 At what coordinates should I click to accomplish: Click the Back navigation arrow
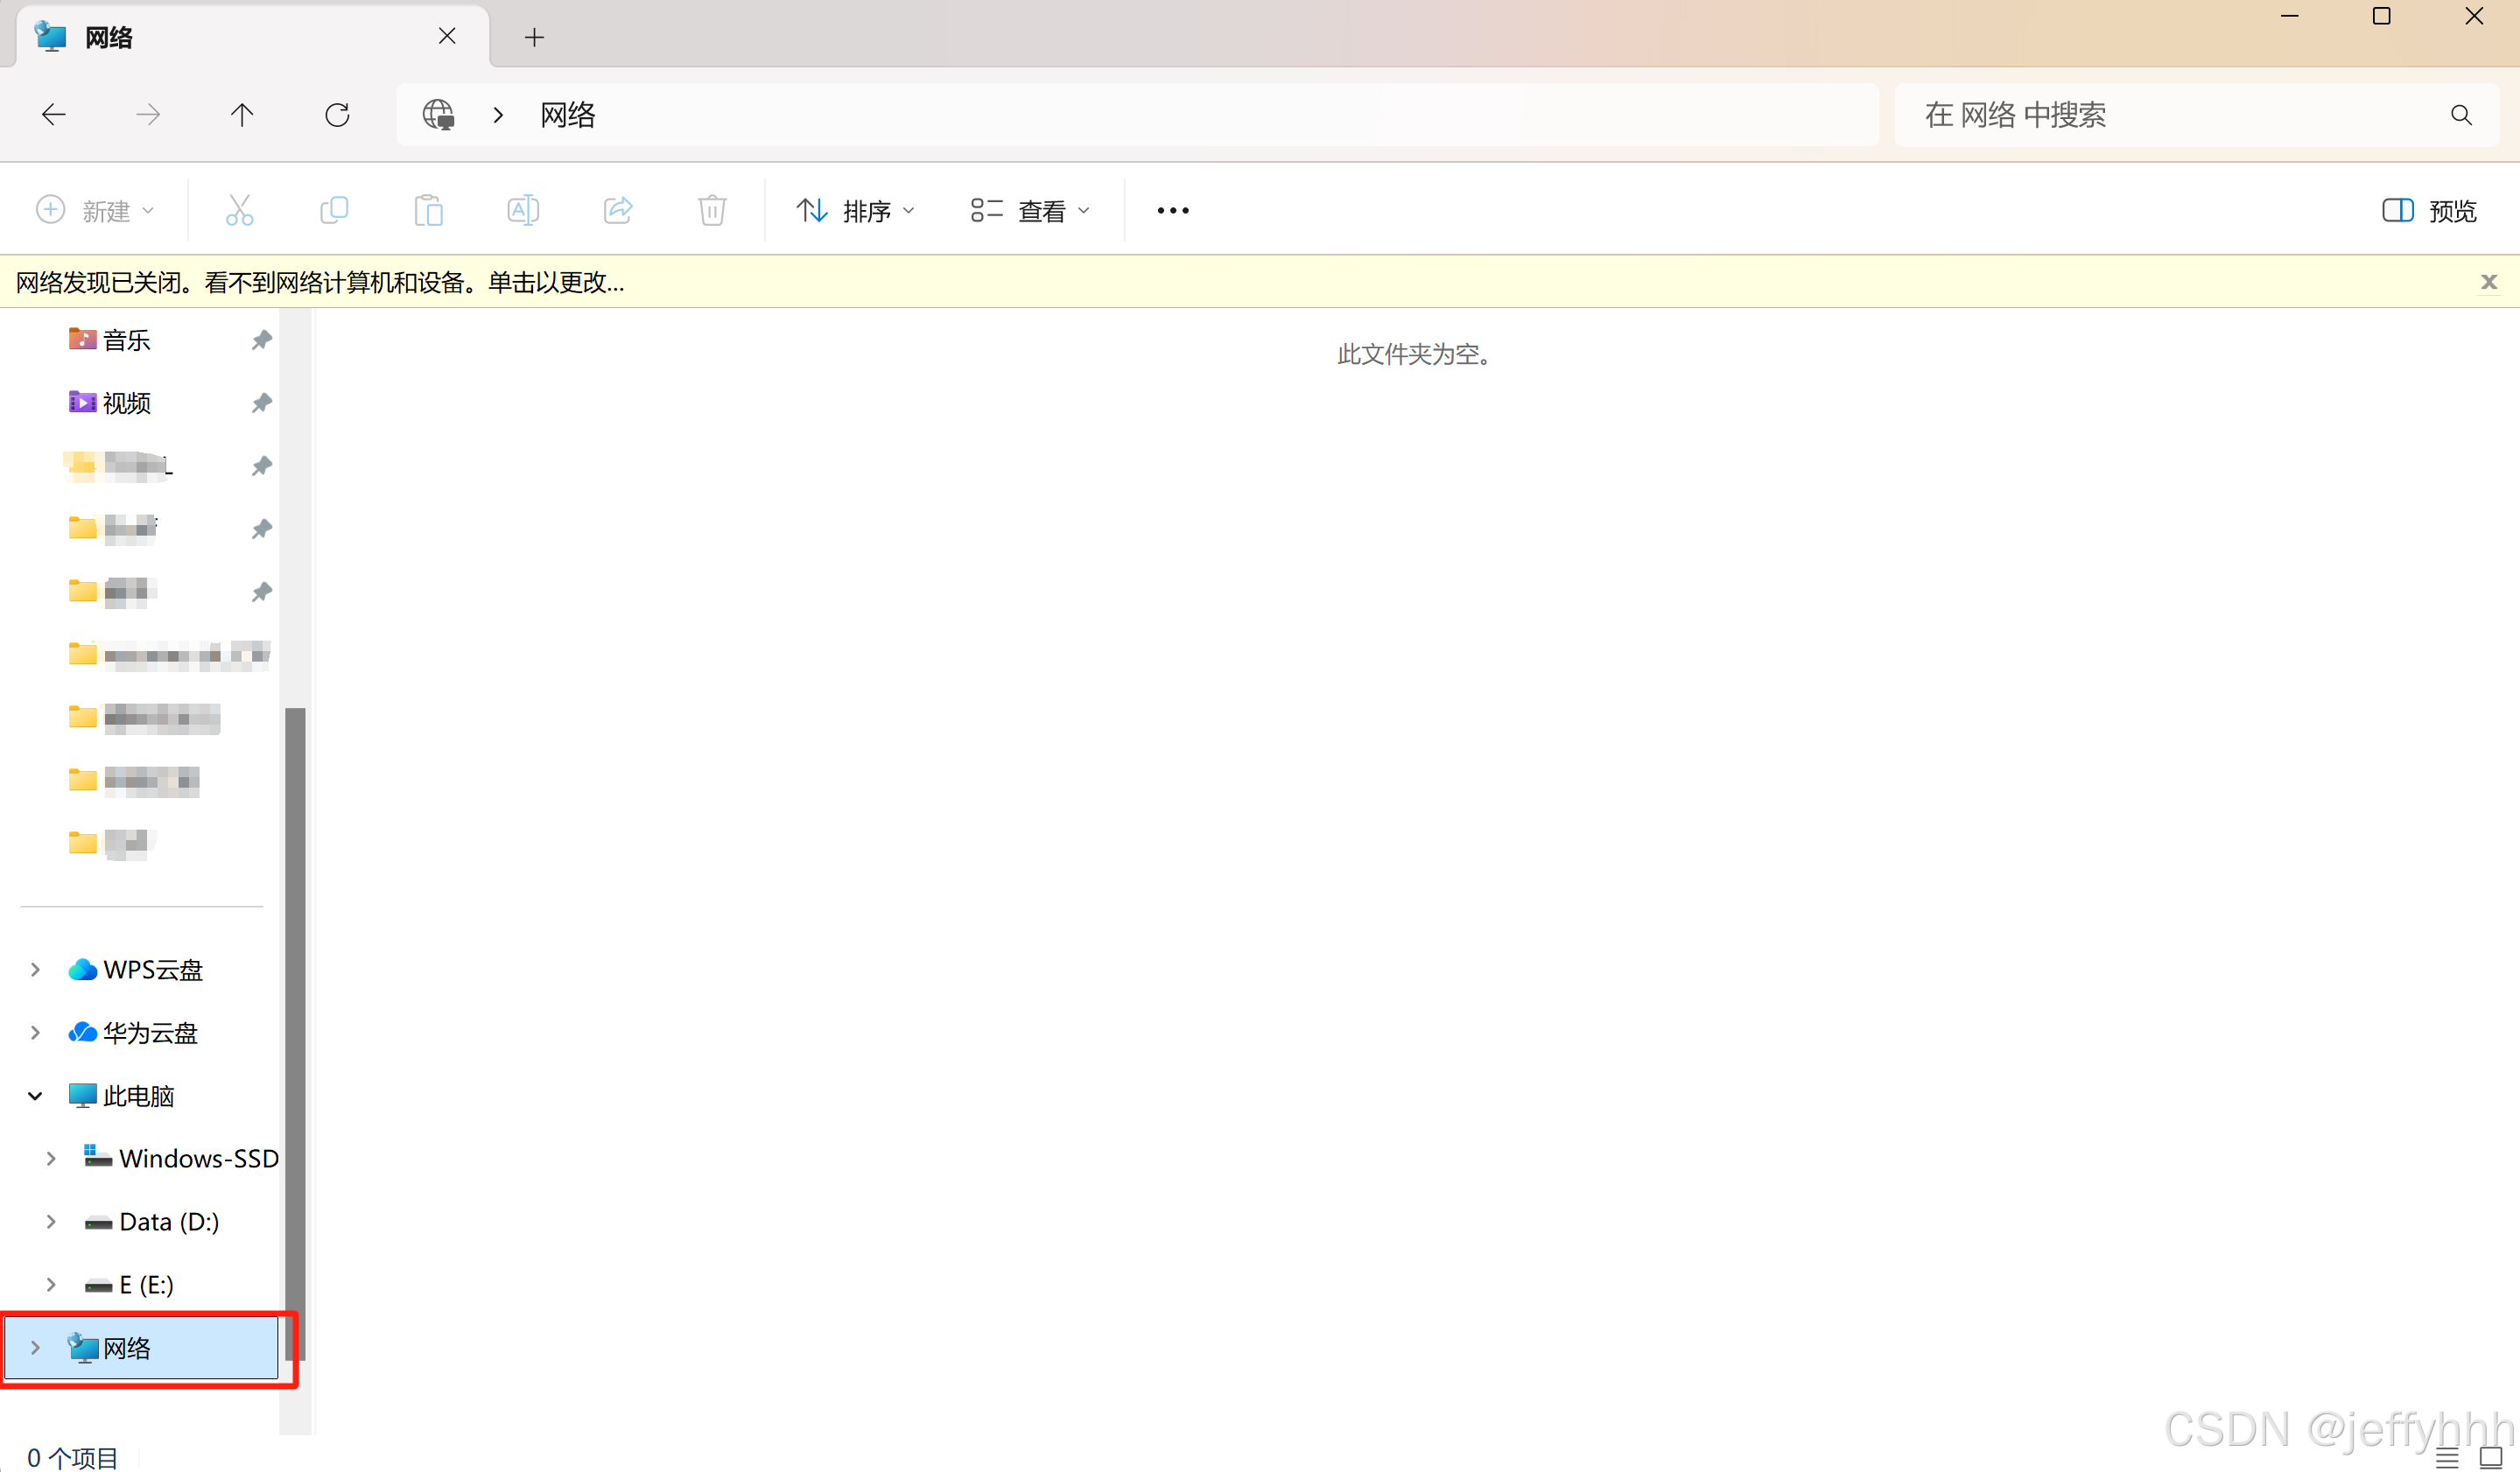pos(54,115)
